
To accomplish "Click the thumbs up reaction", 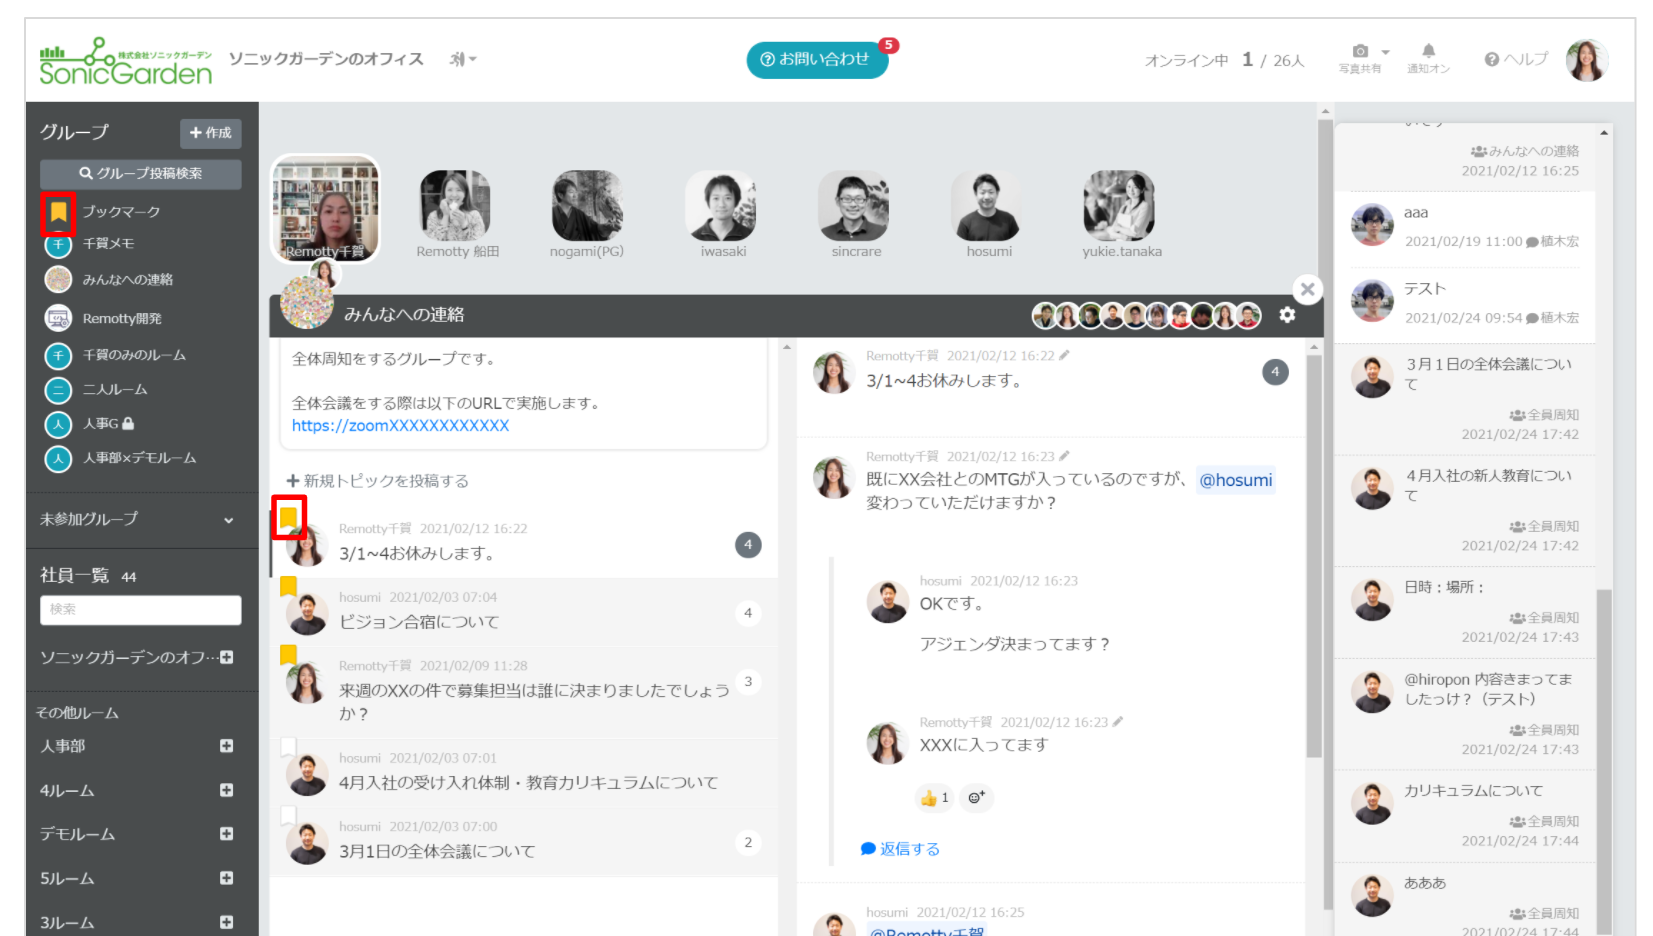I will point(933,797).
